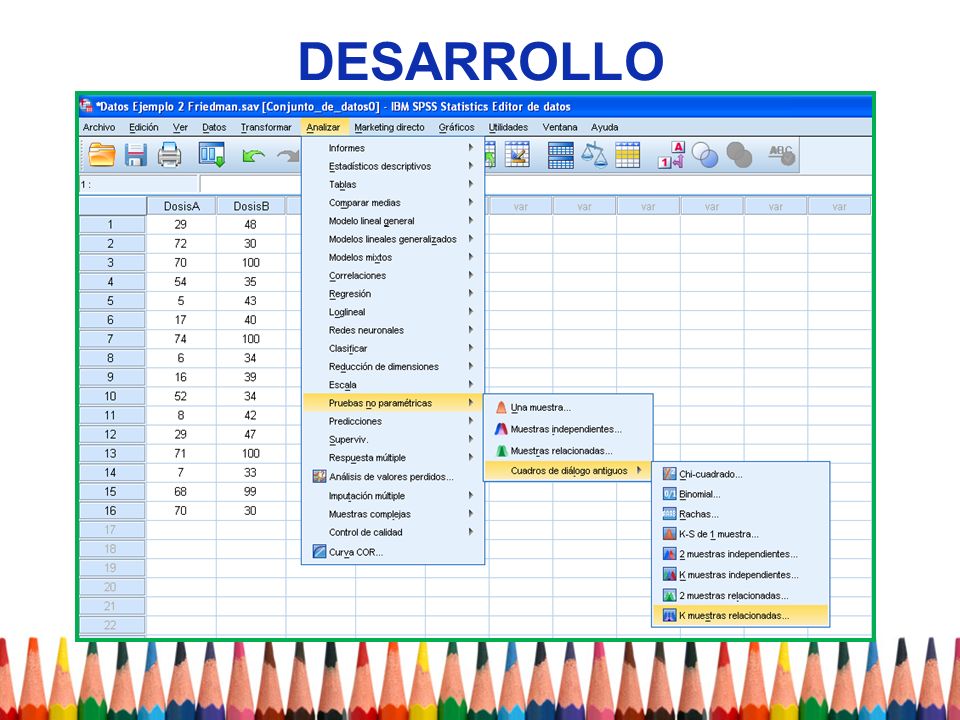Open Curva COR entry
This screenshot has width=960, height=720.
click(393, 552)
